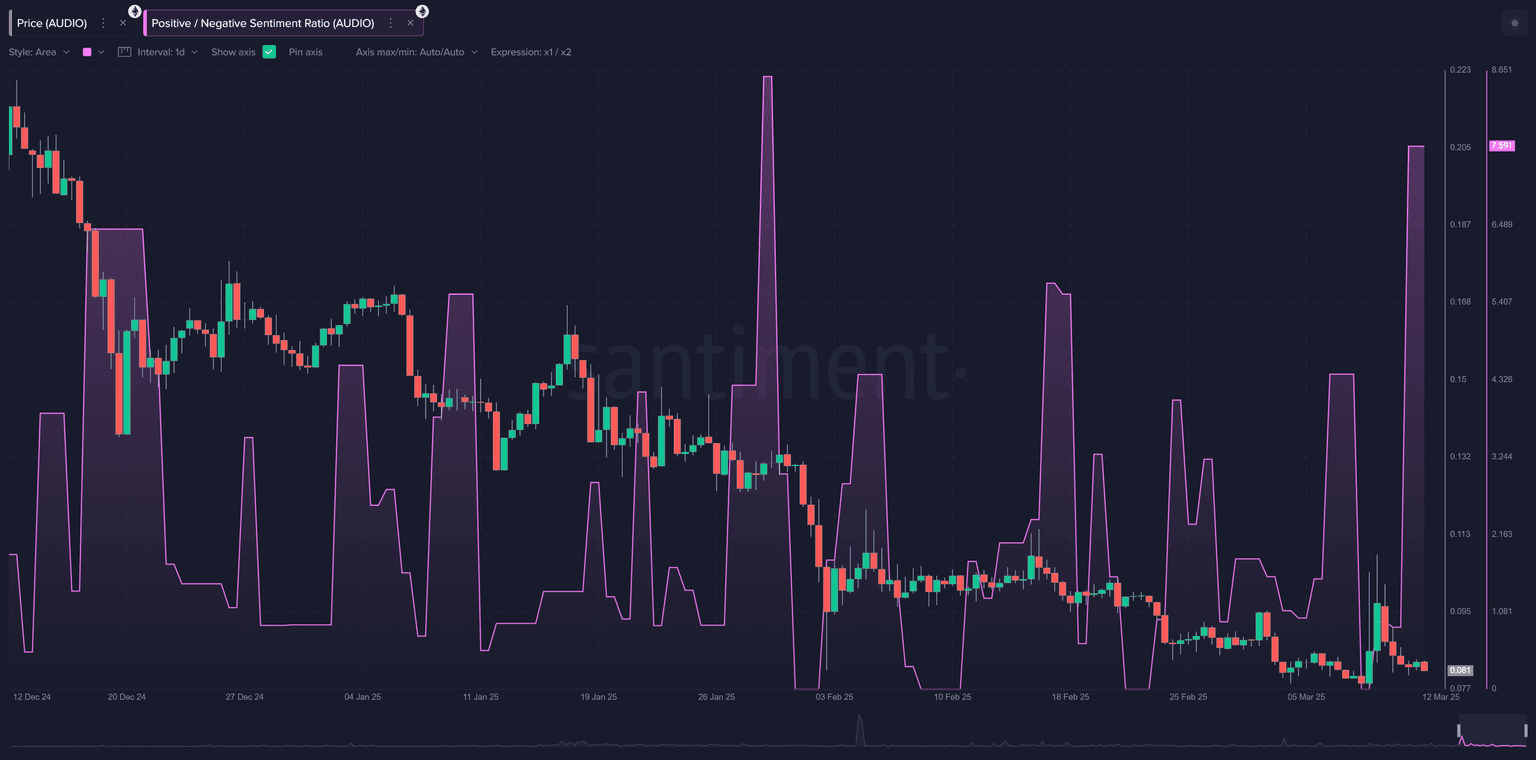Viewport: 1536px width, 760px height.
Task: Open Axis max/min Auto/Auto dropdown
Action: [x=416, y=52]
